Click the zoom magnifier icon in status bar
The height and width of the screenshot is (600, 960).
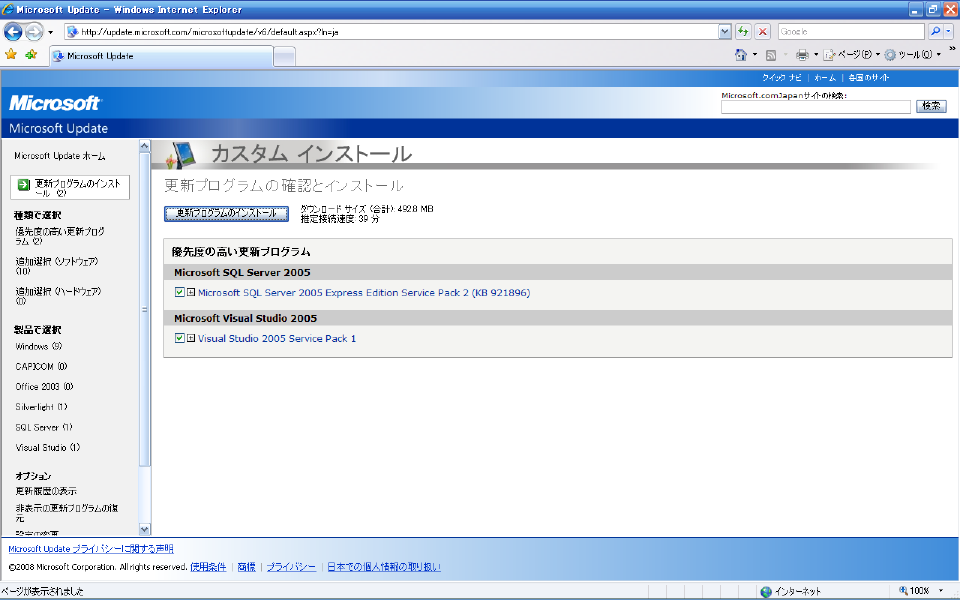point(903,591)
